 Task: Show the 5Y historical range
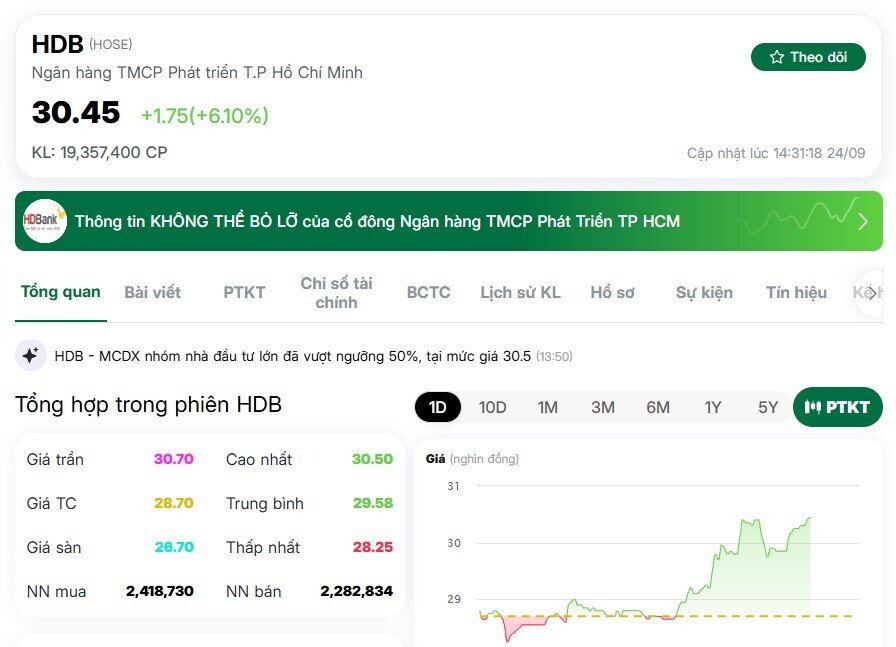767,407
